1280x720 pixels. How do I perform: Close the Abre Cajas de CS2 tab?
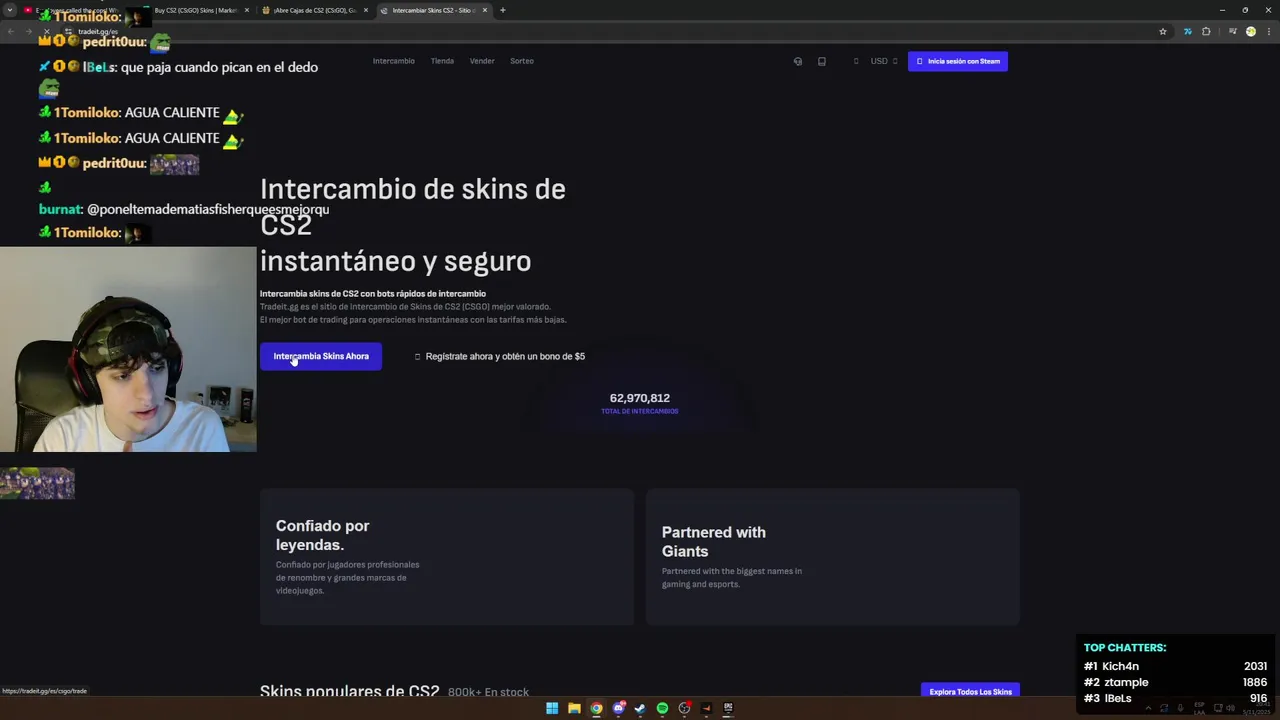point(366,10)
